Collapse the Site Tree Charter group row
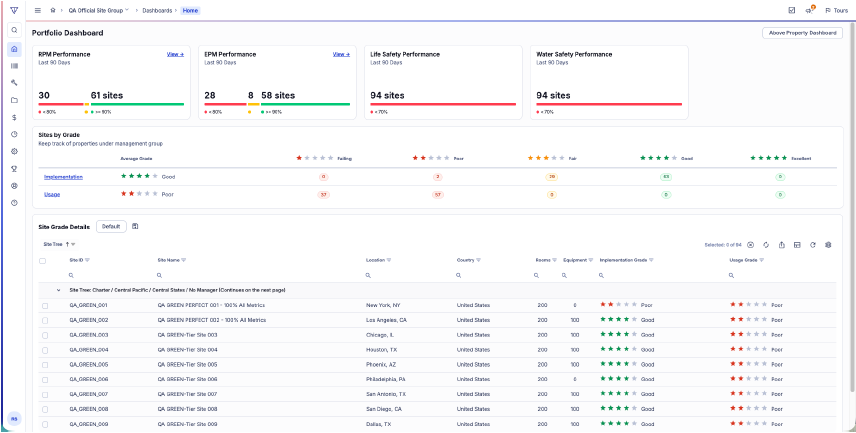The image size is (856, 433). tap(58, 290)
